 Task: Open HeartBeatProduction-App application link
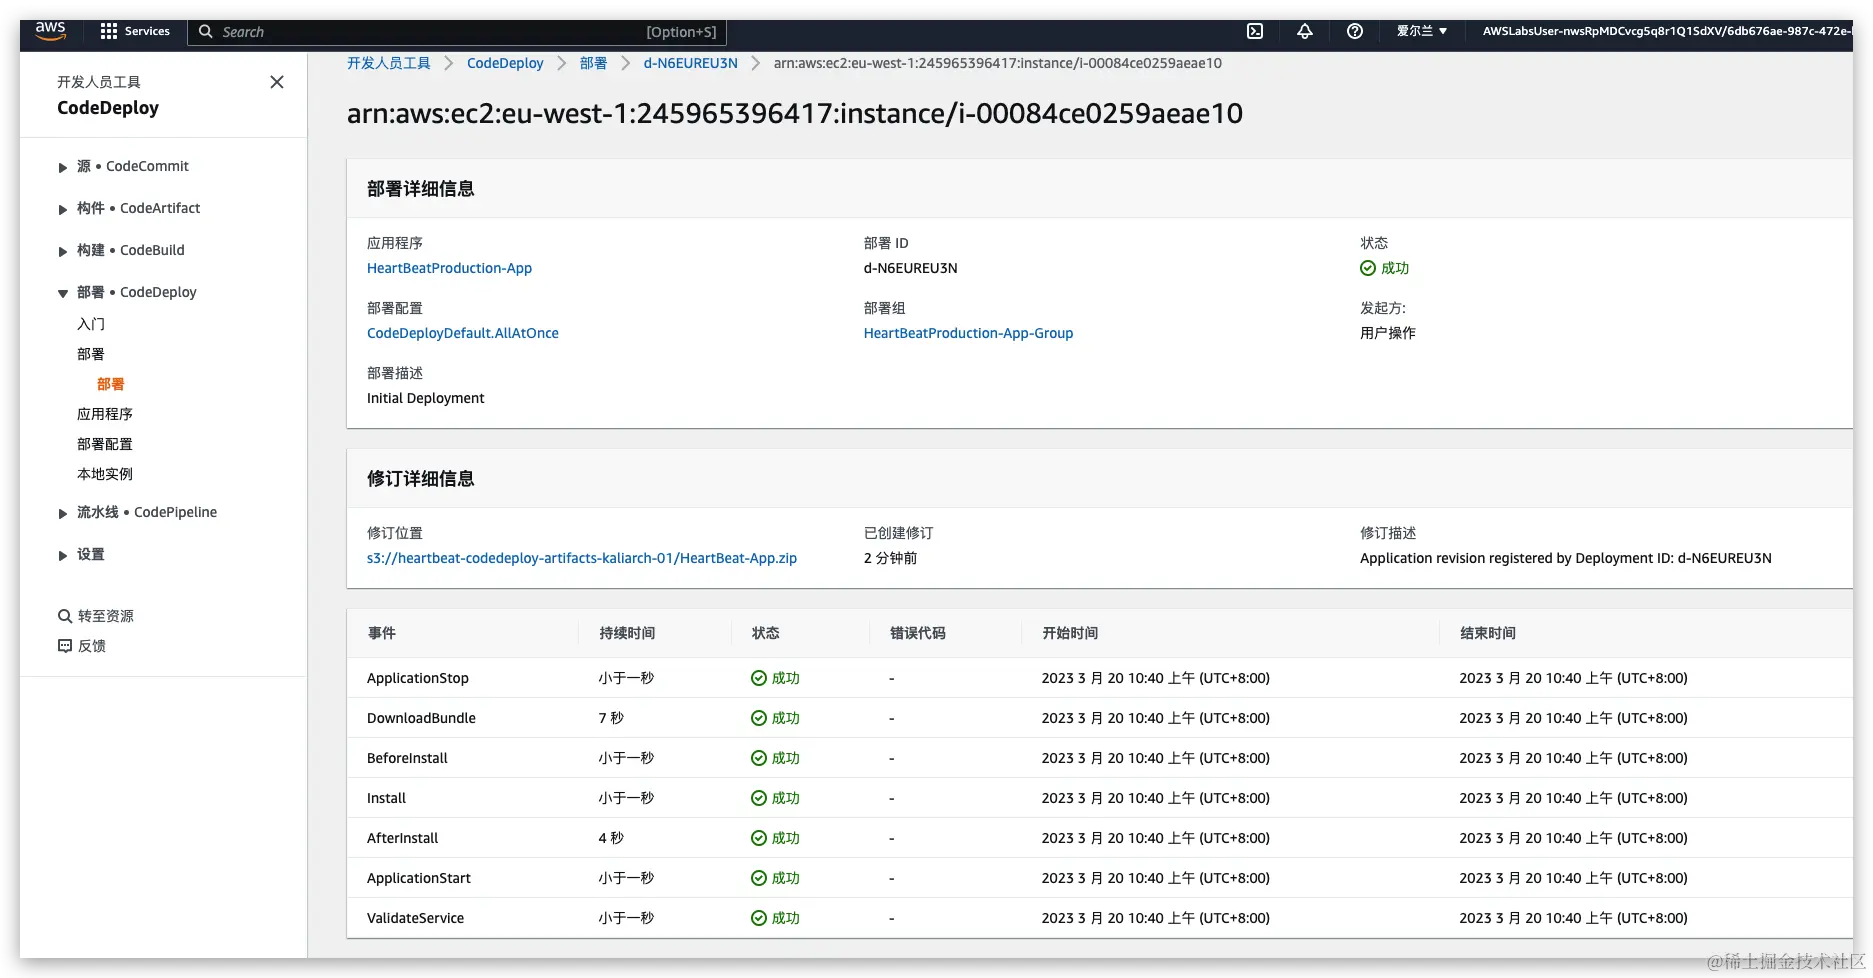pos(449,268)
